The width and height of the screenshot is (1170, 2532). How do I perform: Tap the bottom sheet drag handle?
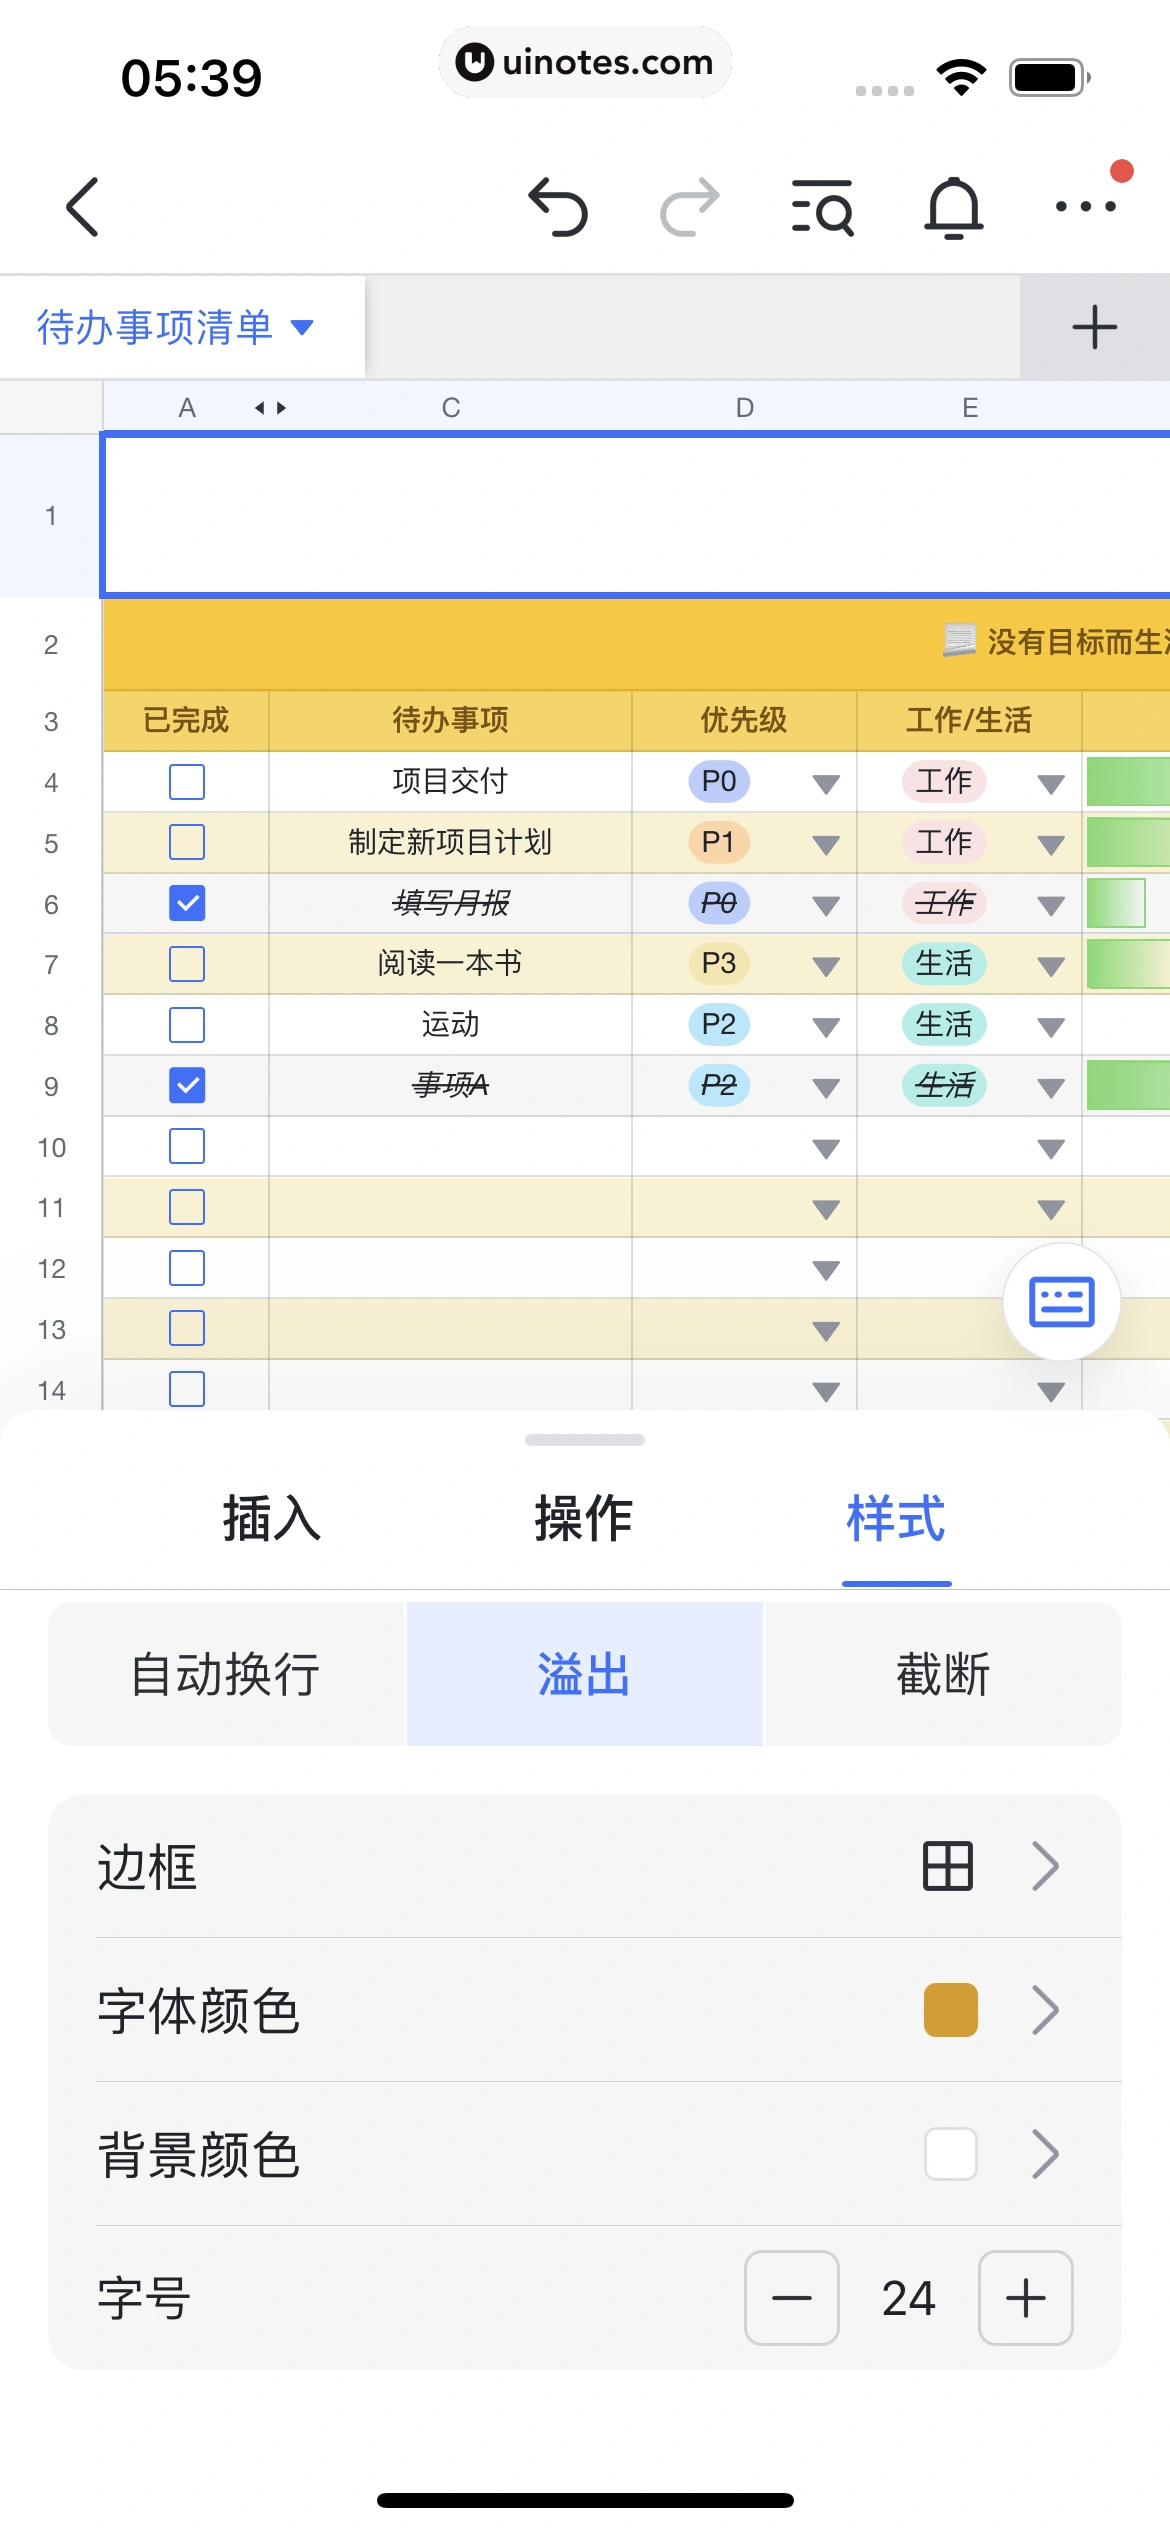585,1440
